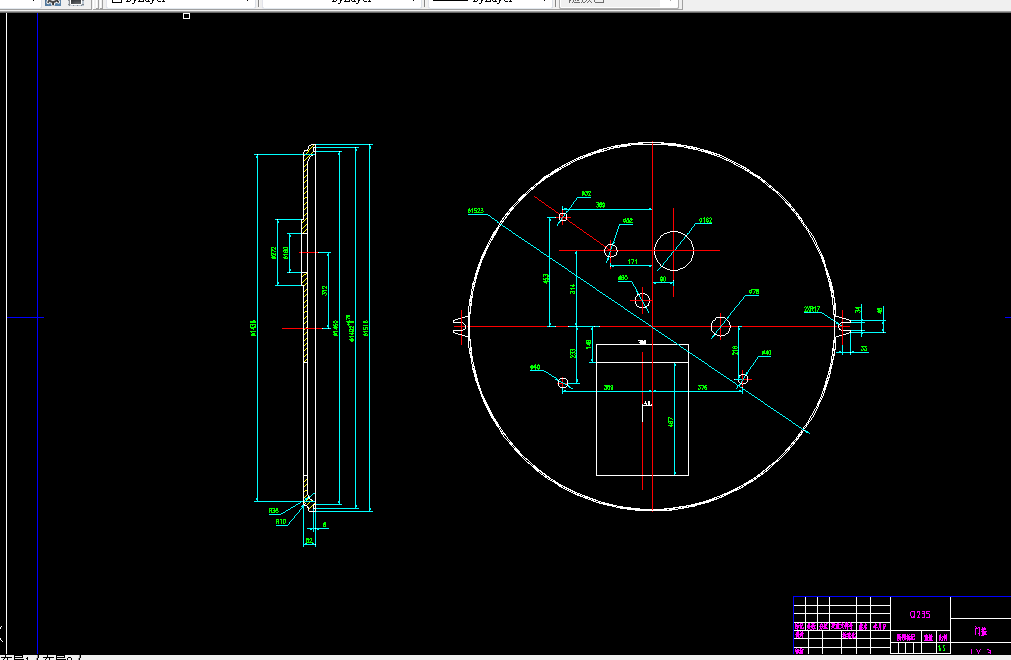Image resolution: width=1011 pixels, height=660 pixels.
Task: Click the 393 horizontal dimension text
Action: tap(608, 388)
